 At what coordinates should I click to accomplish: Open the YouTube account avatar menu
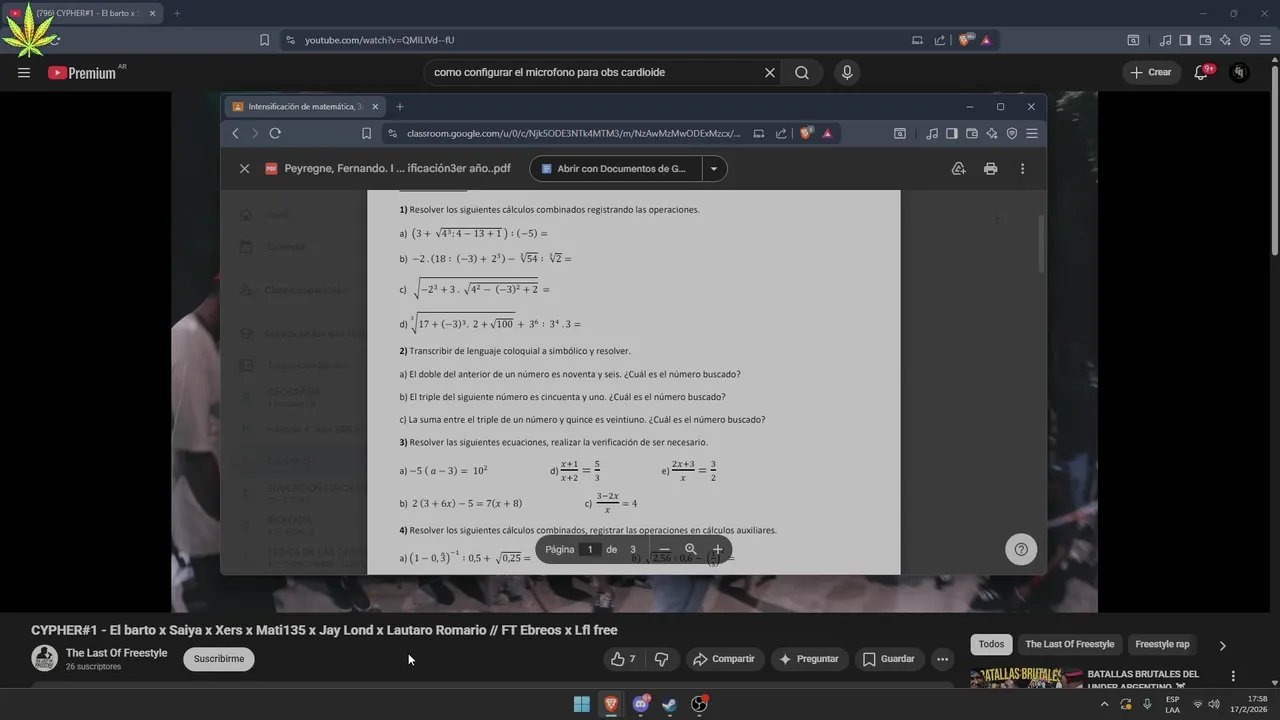click(1240, 72)
